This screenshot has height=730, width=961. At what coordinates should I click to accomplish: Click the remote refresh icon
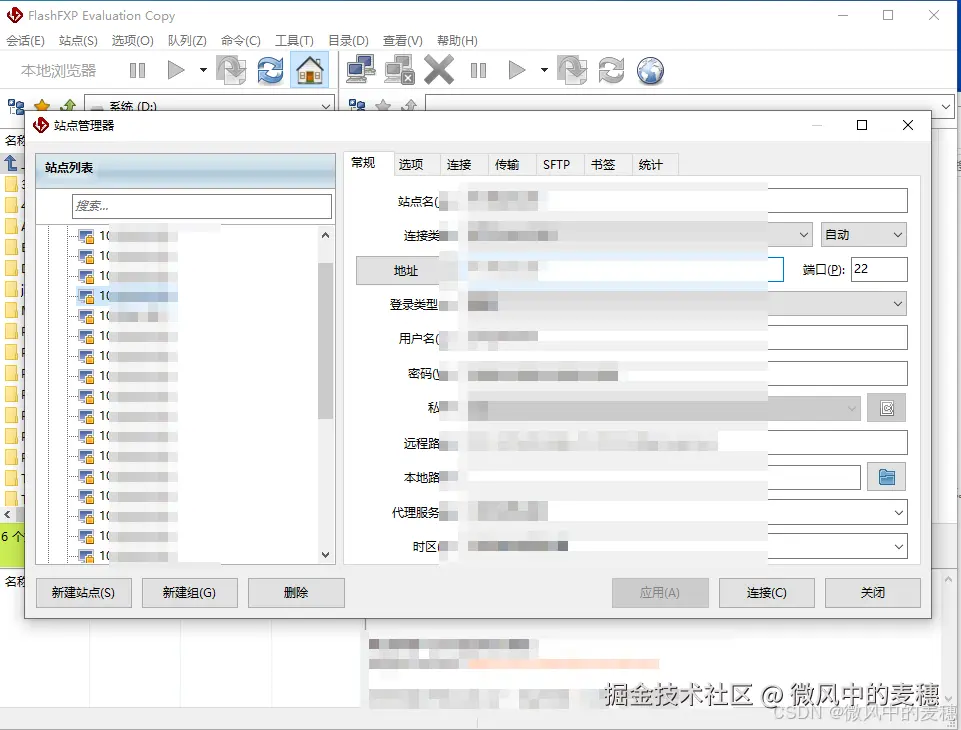click(x=611, y=70)
